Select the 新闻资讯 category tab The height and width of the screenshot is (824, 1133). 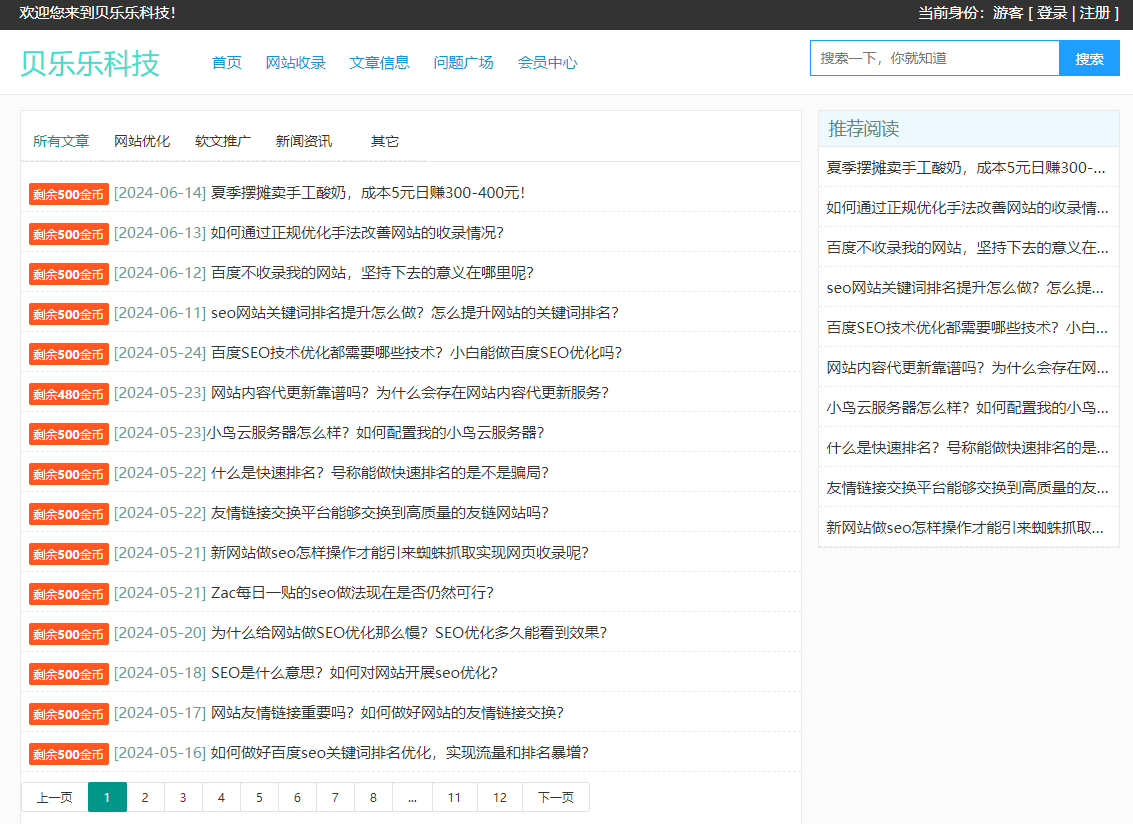tap(304, 141)
